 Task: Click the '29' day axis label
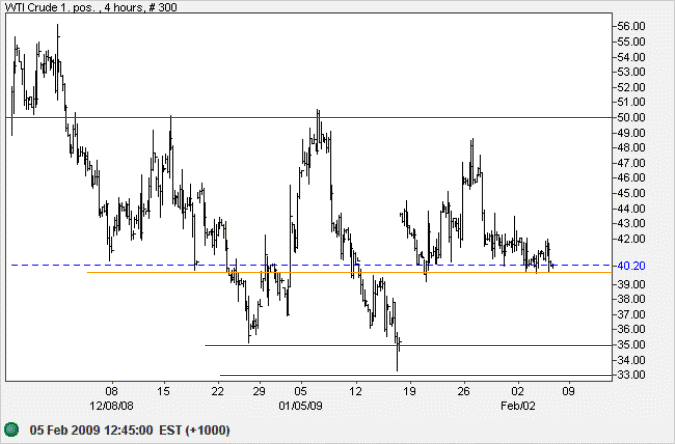pyautogui.click(x=259, y=391)
